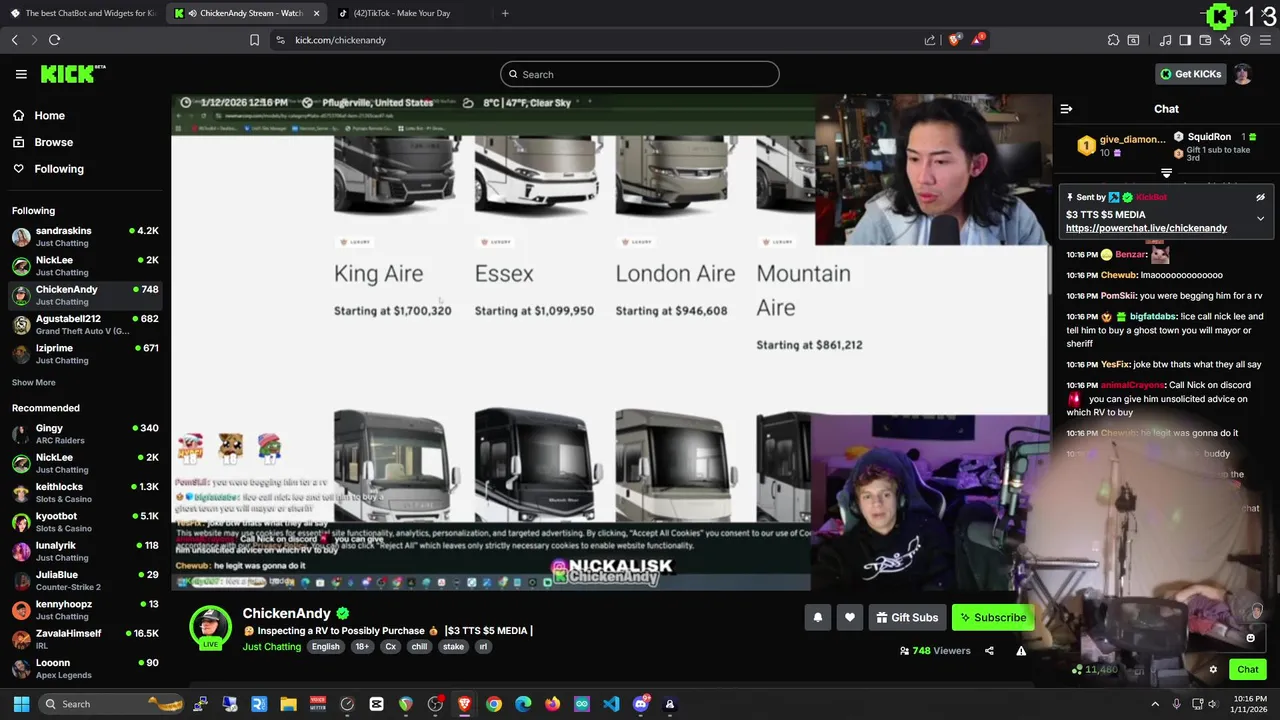Click the live stream video player
Viewport: 1280px width, 720px height.
coord(611,342)
